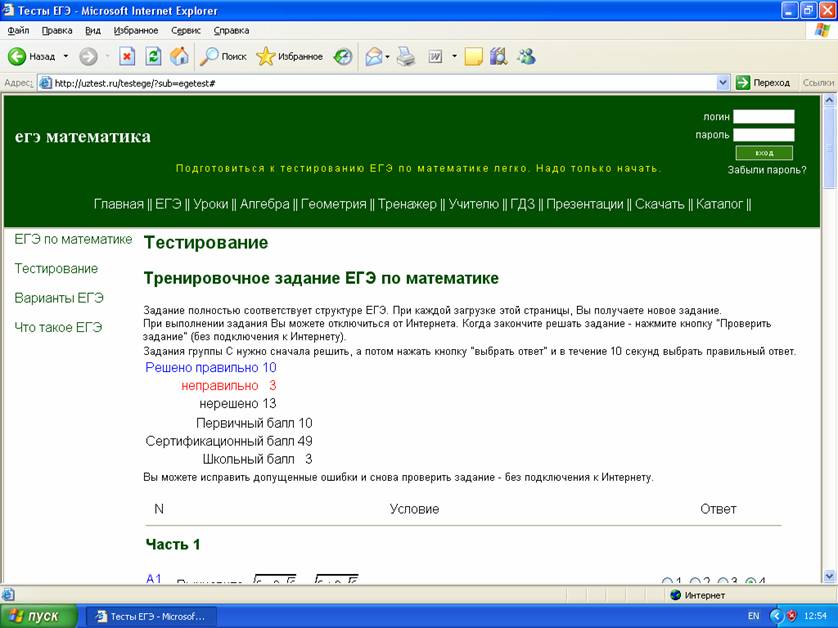Go to the Home page icon
This screenshot has width=838, height=628.
(x=180, y=56)
